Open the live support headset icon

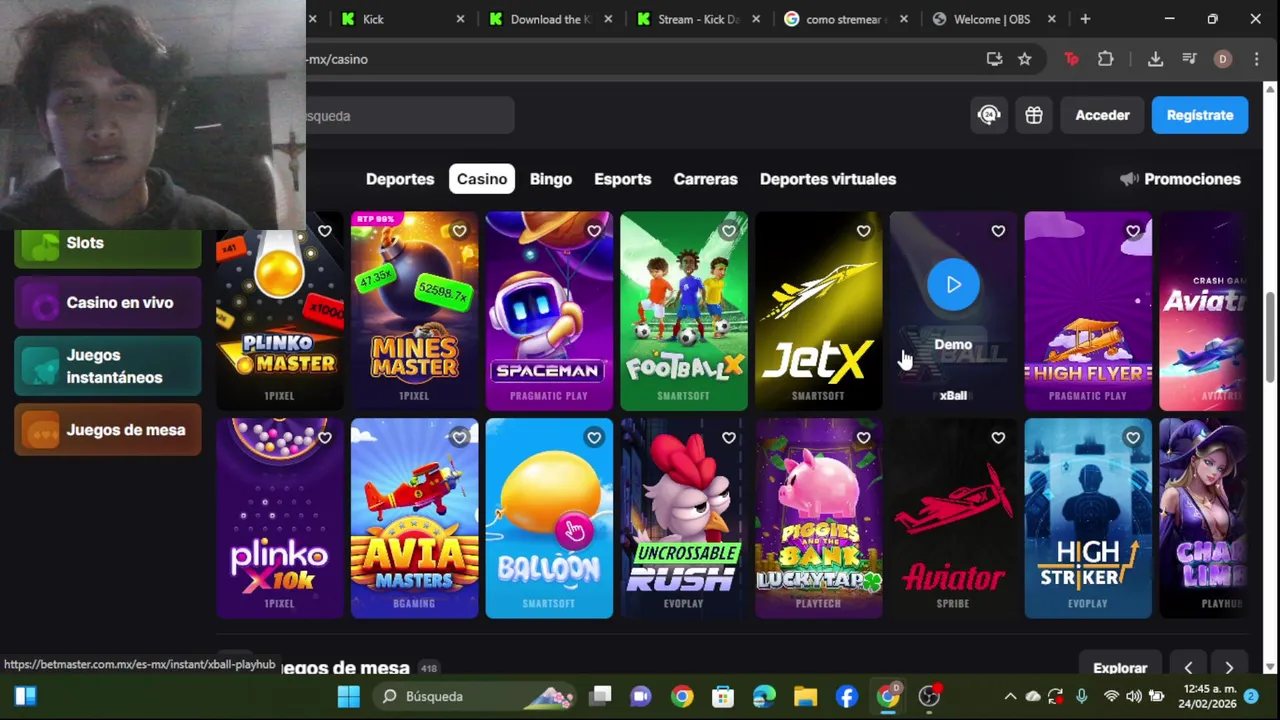[989, 115]
